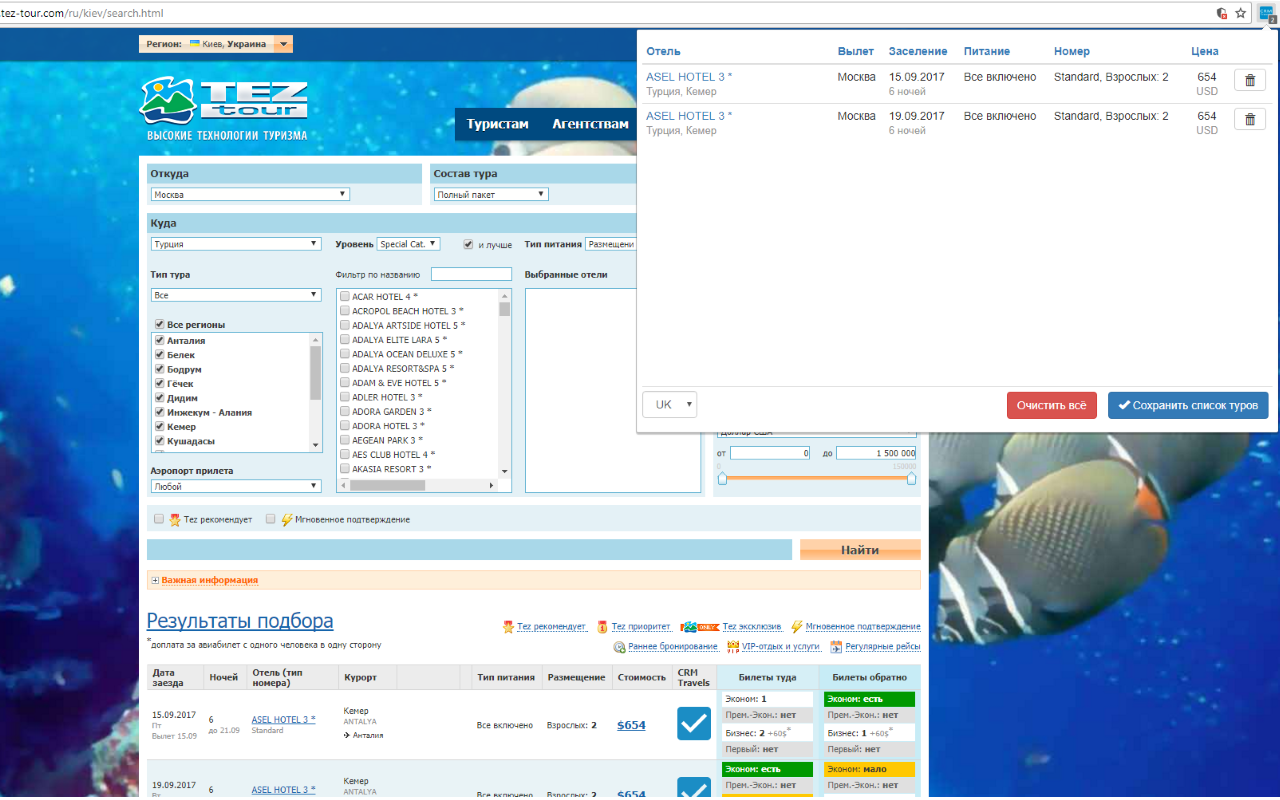The height and width of the screenshot is (800, 1280).
Task: Click the Найти search button
Action: tap(860, 550)
